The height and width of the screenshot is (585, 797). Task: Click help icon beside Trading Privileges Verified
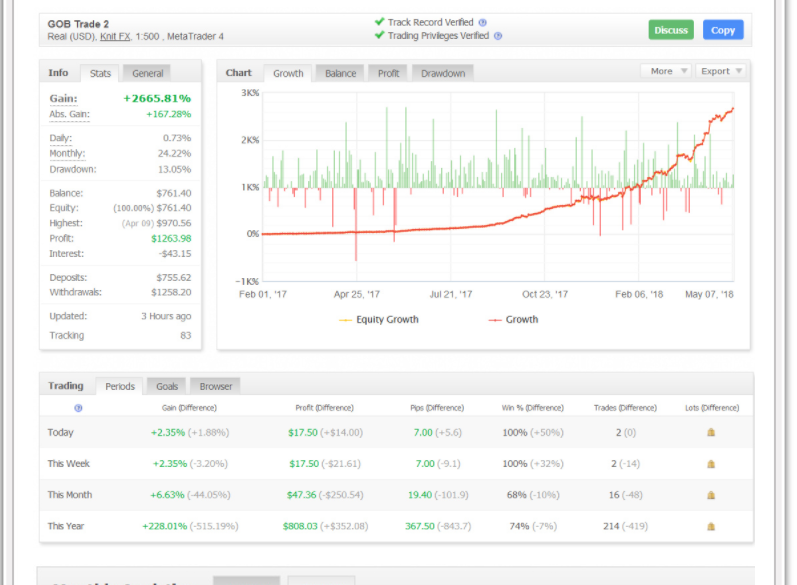[498, 36]
